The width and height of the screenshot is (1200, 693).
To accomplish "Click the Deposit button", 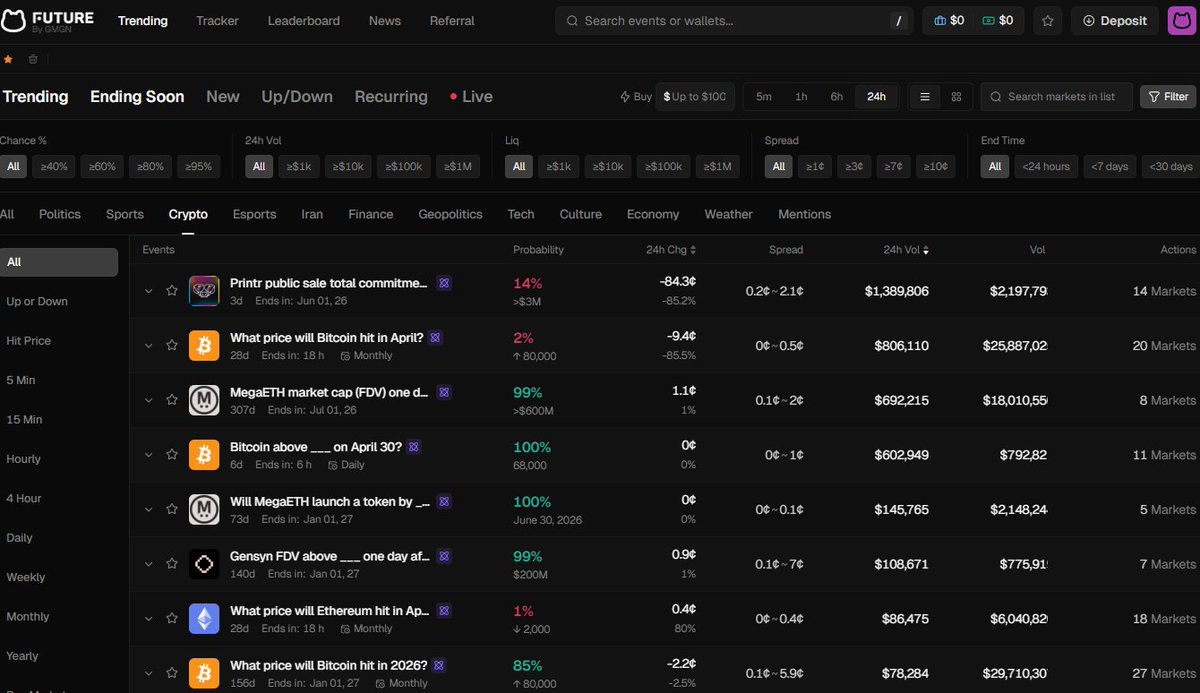I will [x=1115, y=20].
